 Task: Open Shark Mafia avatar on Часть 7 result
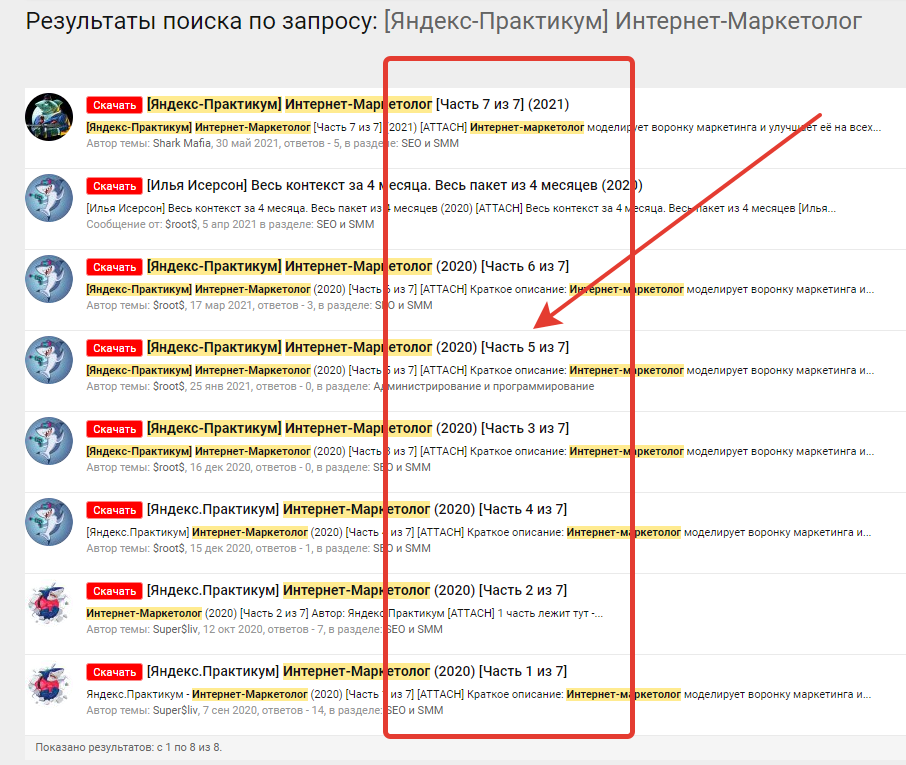tap(49, 117)
